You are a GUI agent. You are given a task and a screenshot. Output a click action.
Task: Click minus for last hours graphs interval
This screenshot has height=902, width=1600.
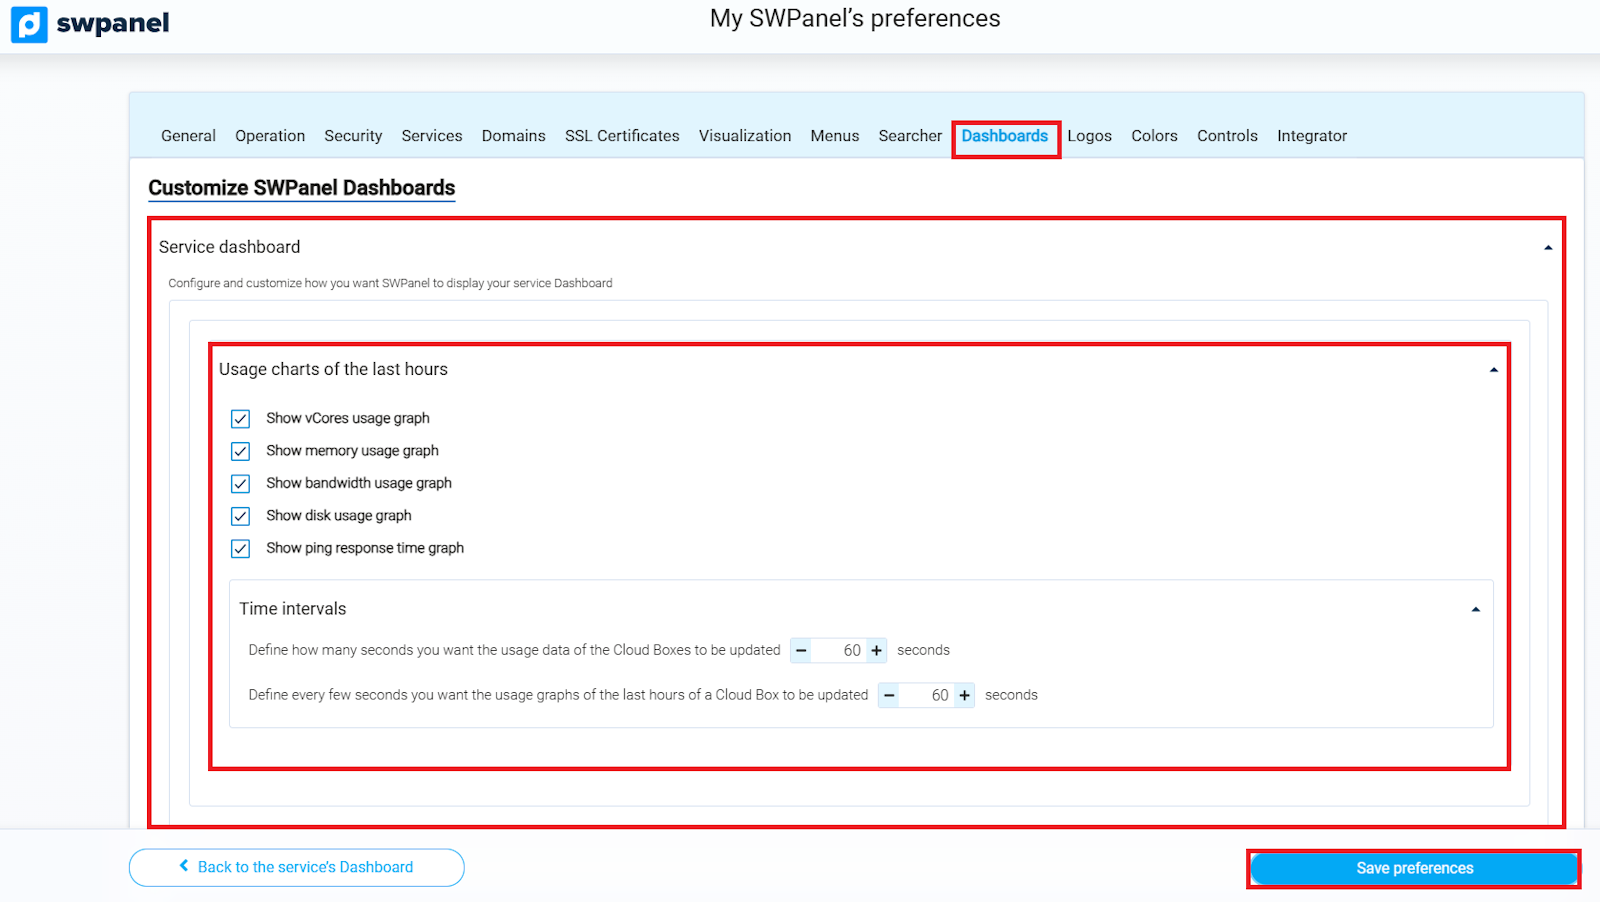889,696
